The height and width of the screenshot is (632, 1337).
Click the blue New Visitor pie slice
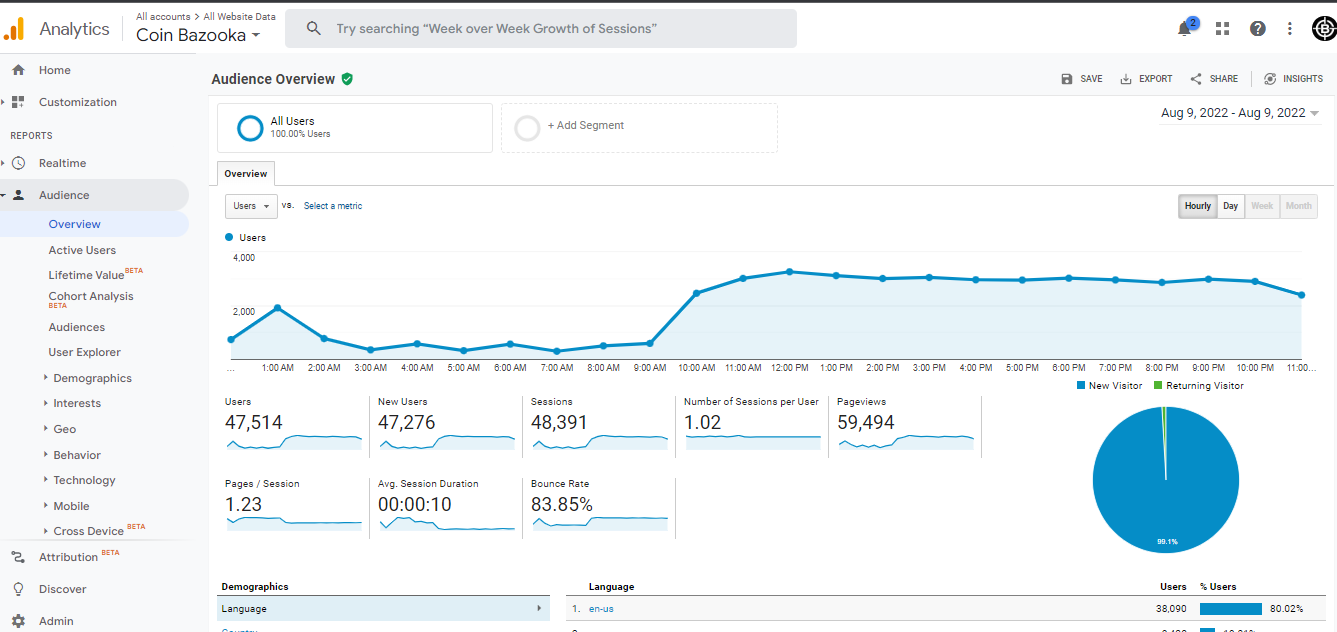(x=1166, y=480)
